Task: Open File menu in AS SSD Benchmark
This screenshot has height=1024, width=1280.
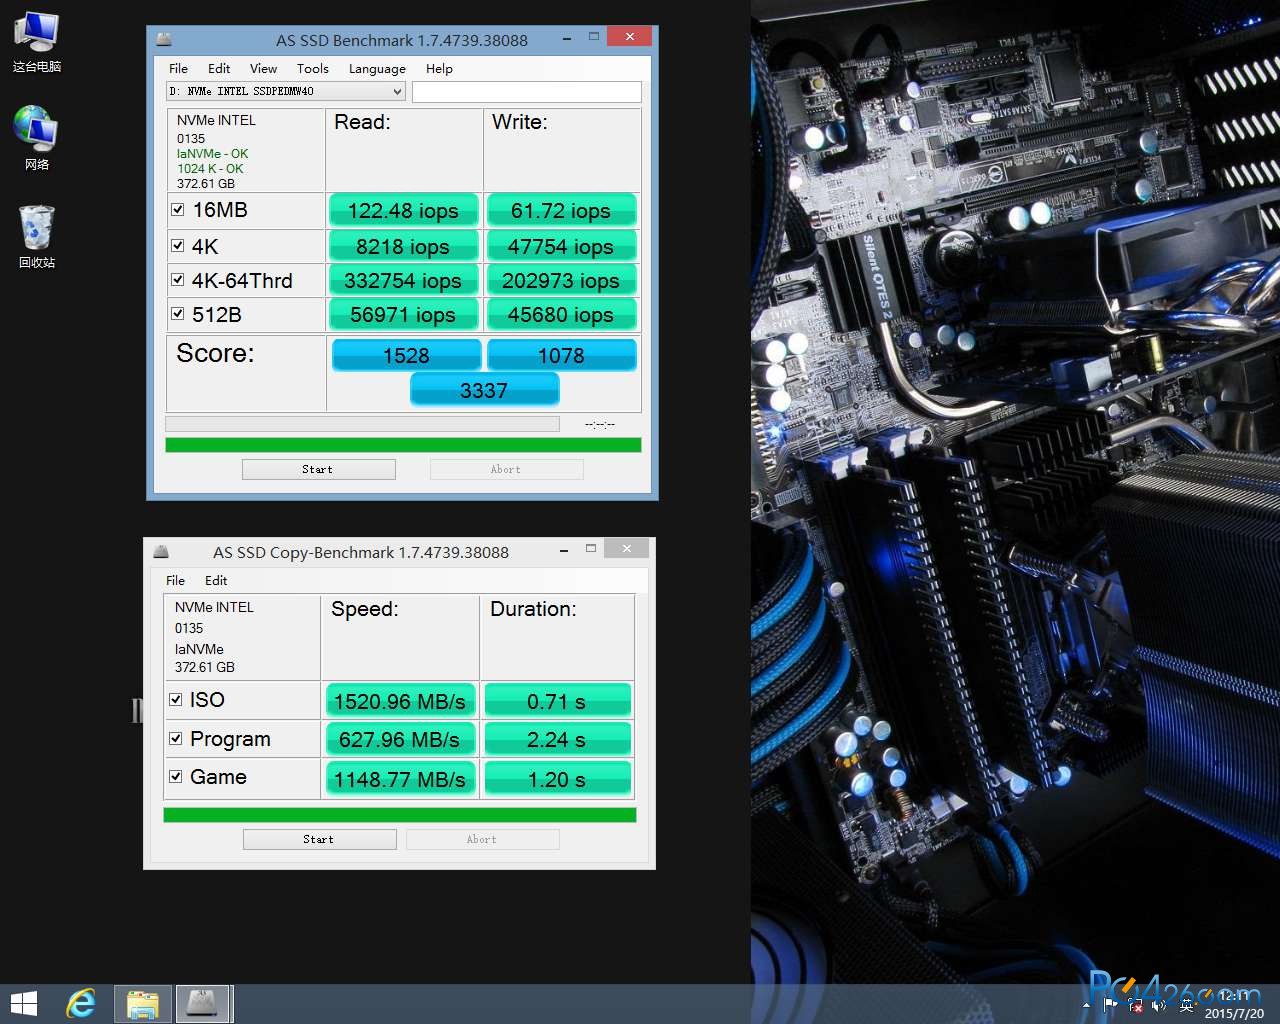Action: pyautogui.click(x=178, y=69)
